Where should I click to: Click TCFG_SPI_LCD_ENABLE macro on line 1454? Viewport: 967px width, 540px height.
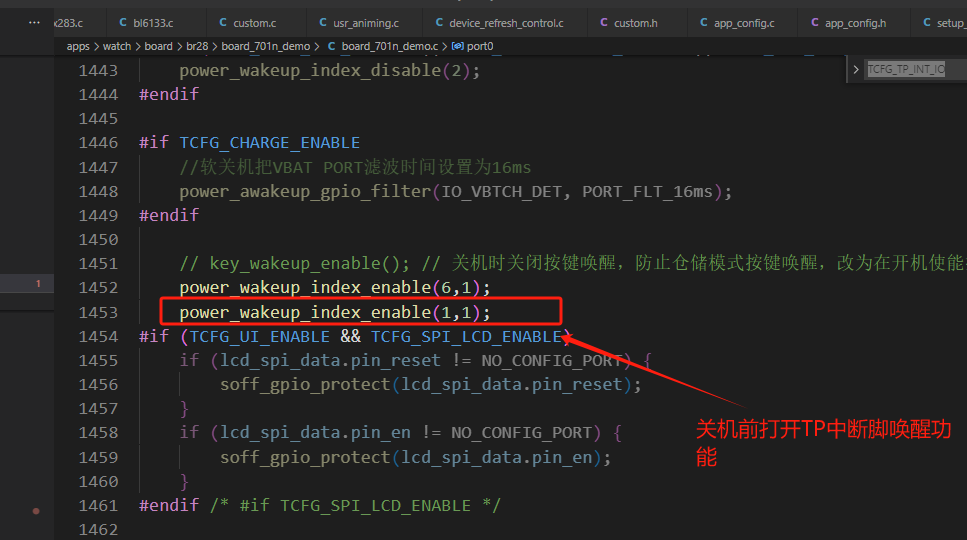point(466,337)
